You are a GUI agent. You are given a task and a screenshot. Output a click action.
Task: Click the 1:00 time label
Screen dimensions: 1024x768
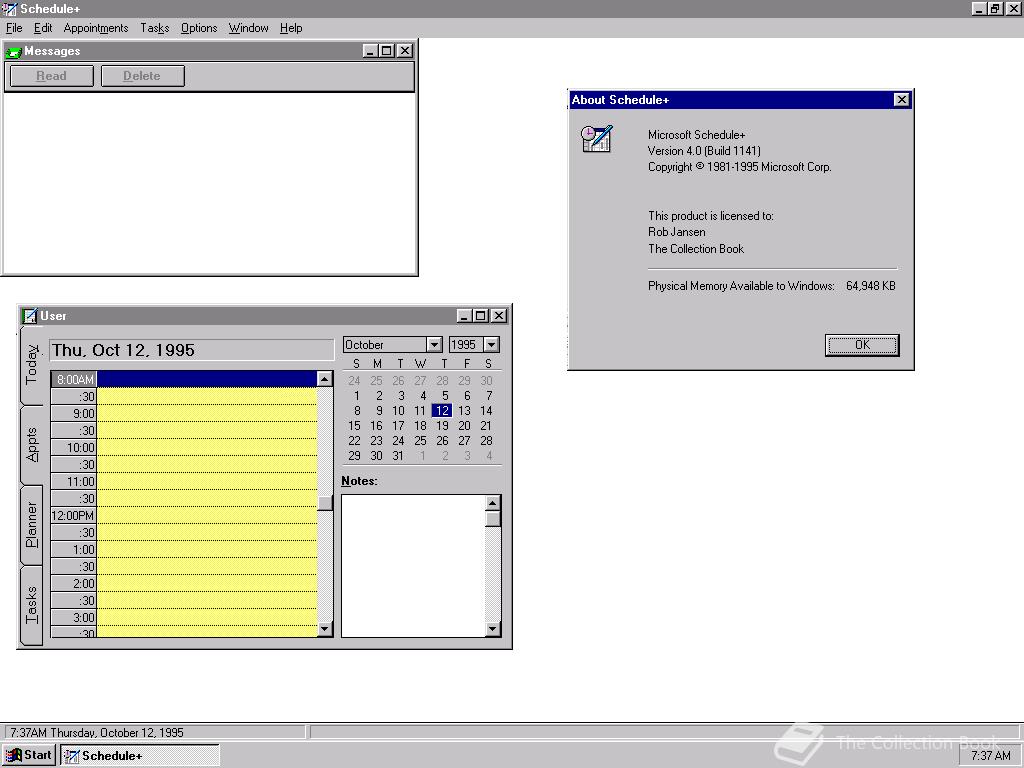coord(74,549)
